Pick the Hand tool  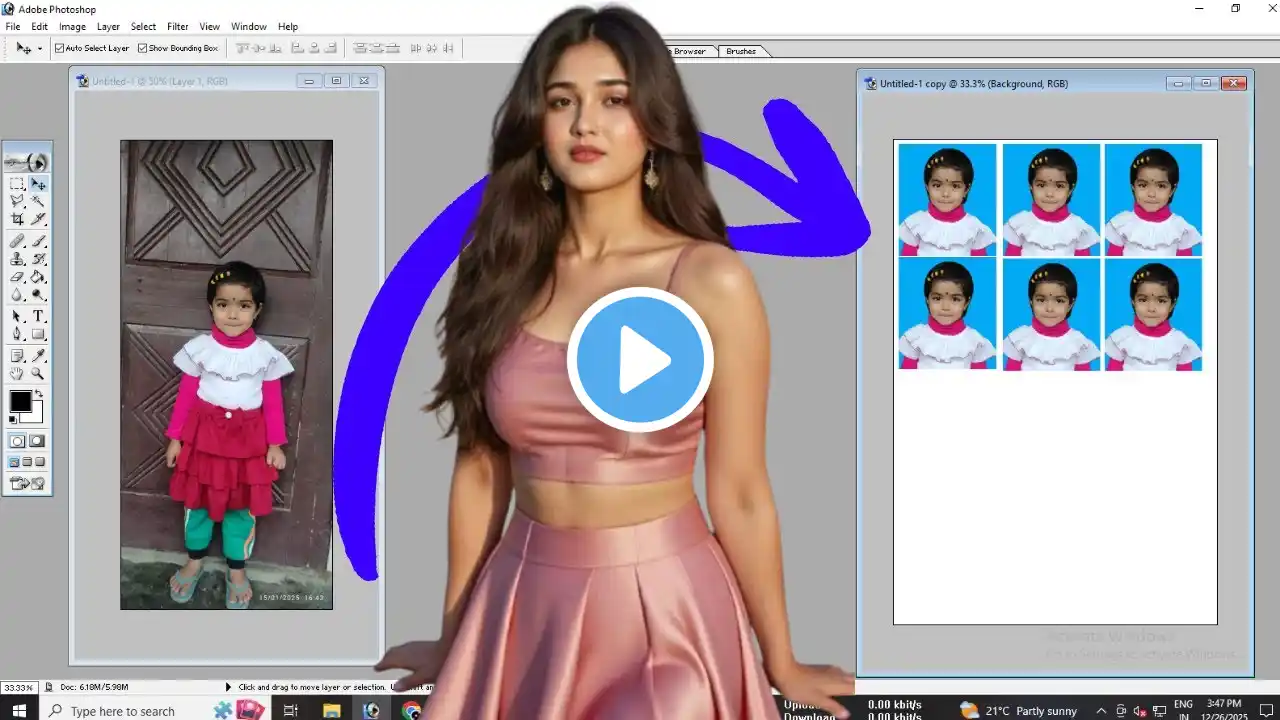[17, 373]
